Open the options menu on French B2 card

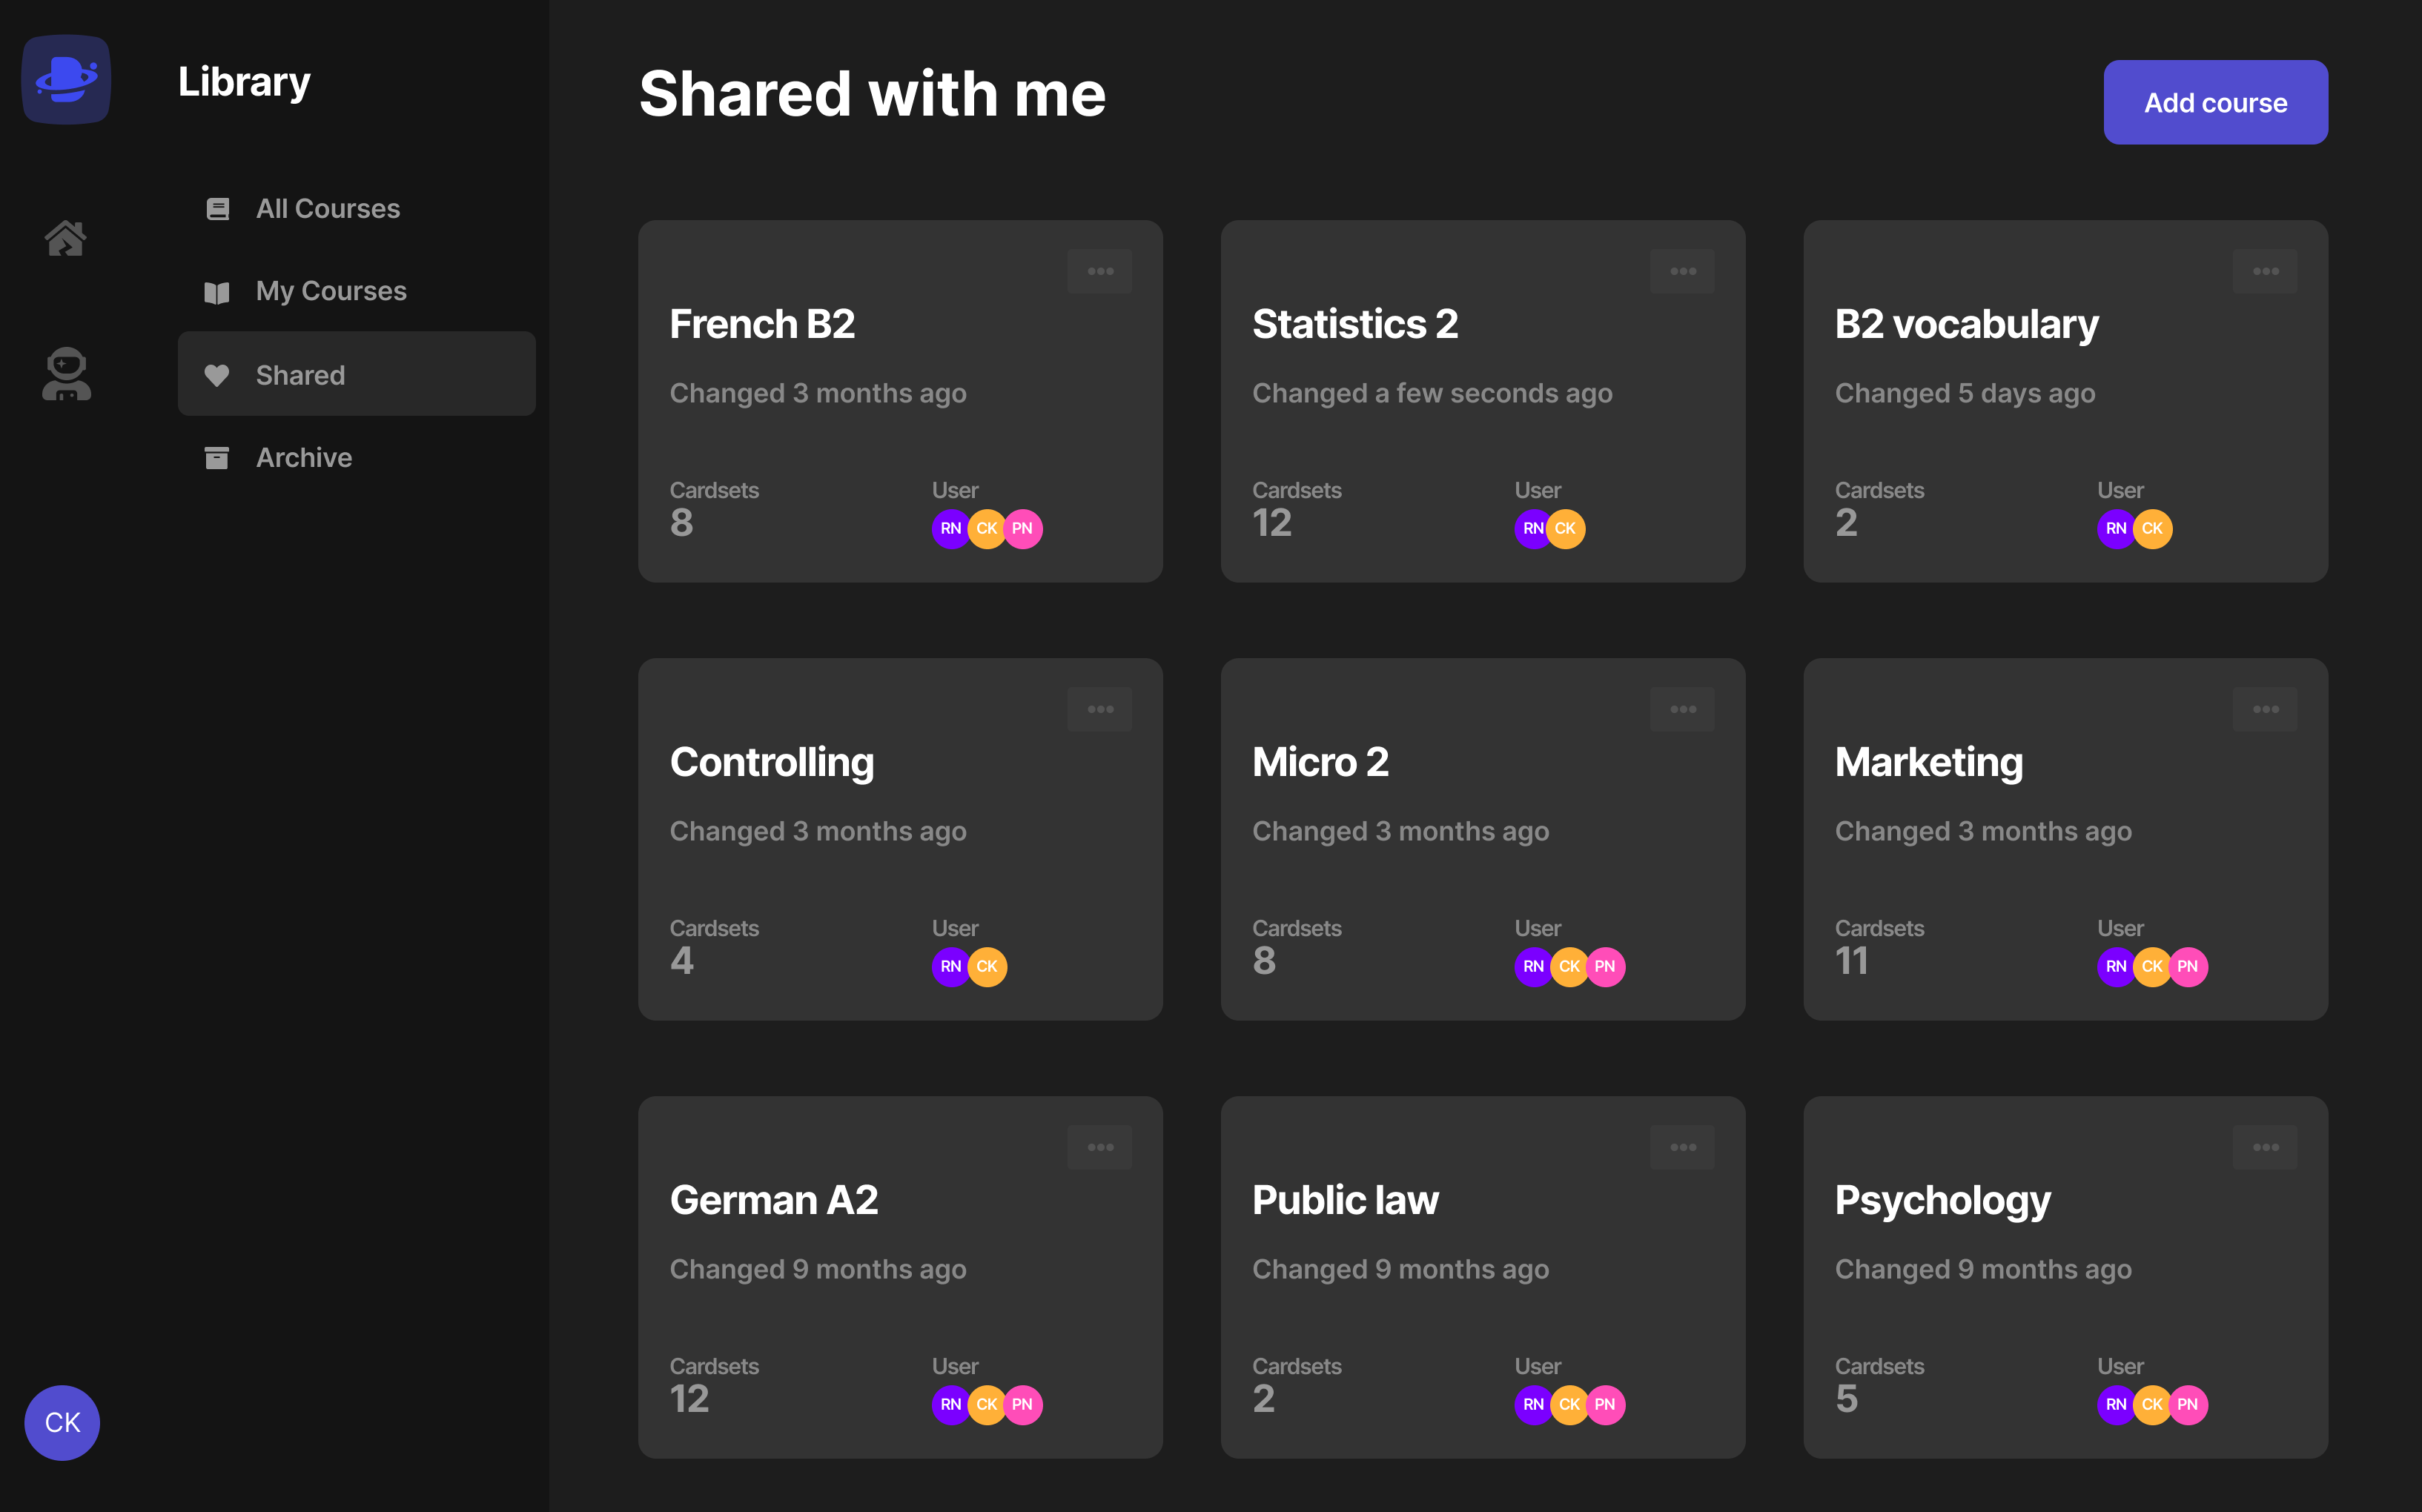pyautogui.click(x=1100, y=271)
